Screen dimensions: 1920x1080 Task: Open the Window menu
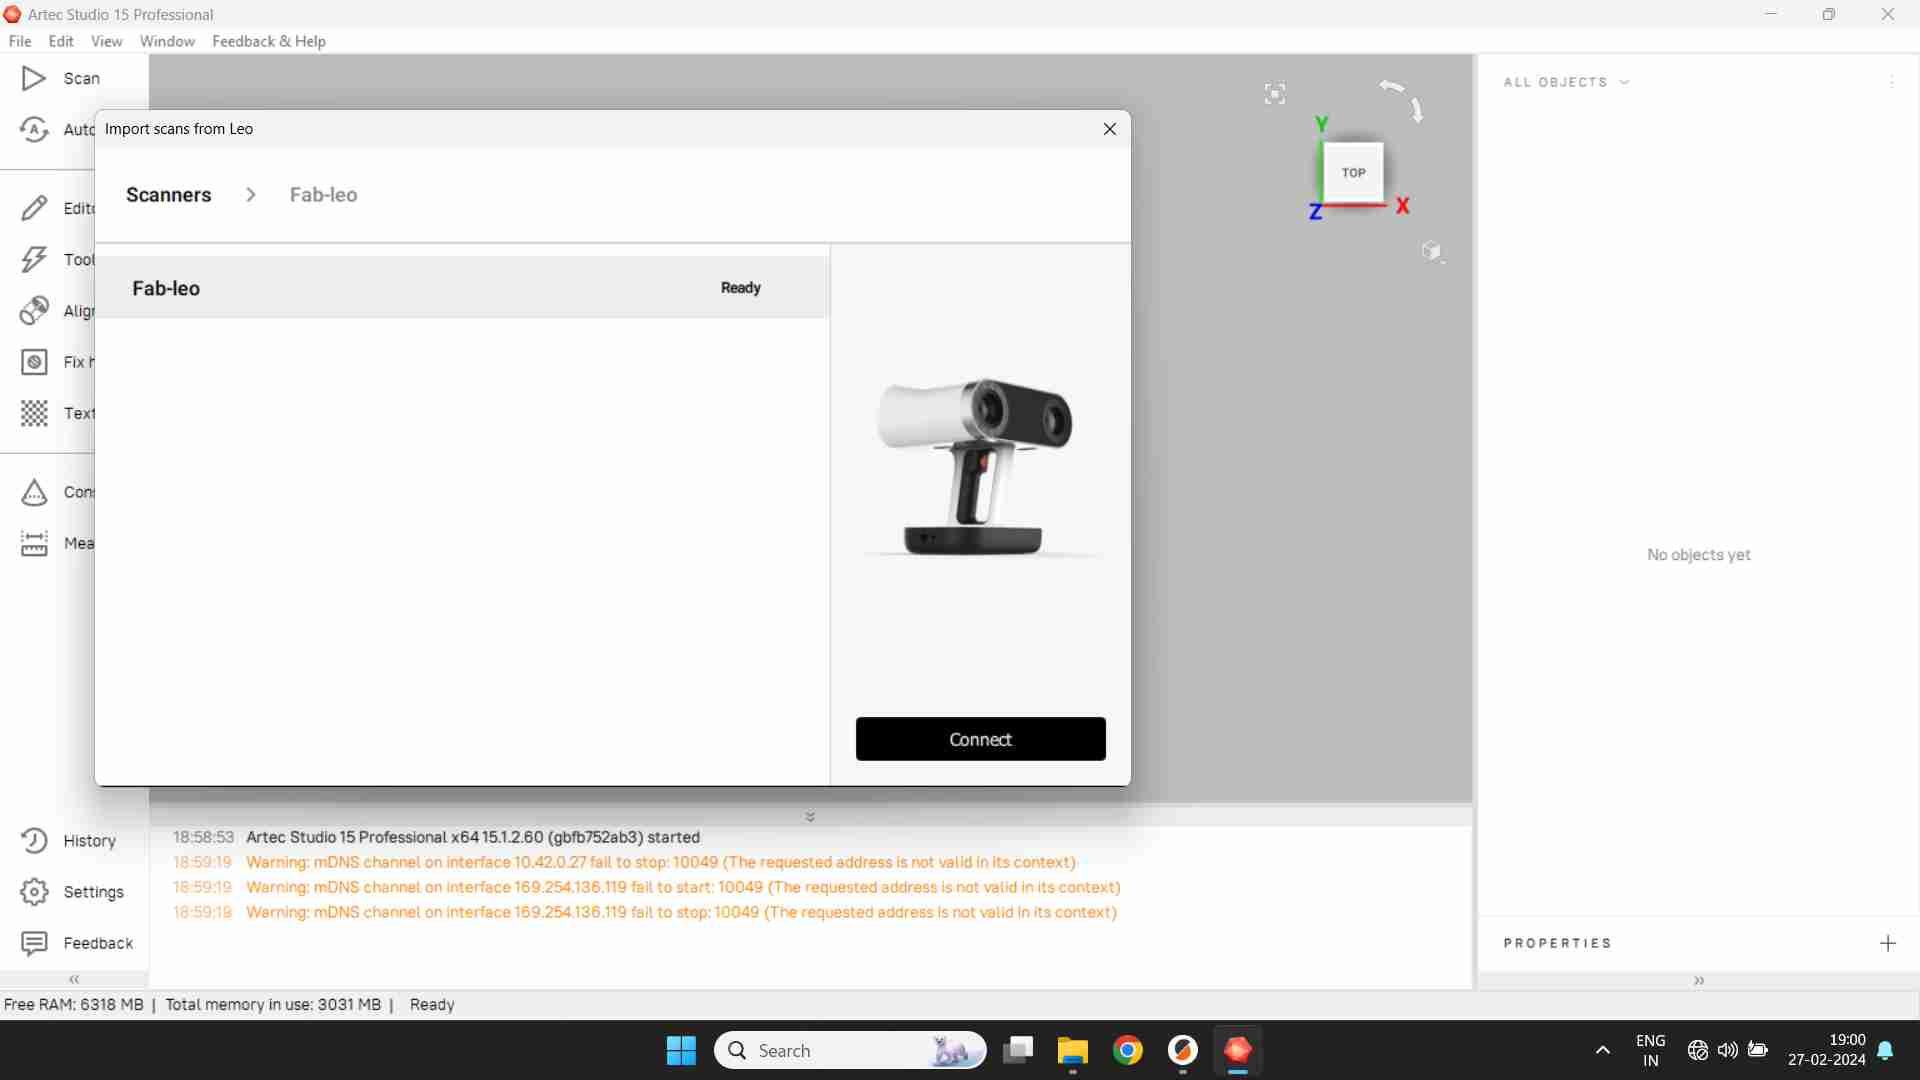167,41
